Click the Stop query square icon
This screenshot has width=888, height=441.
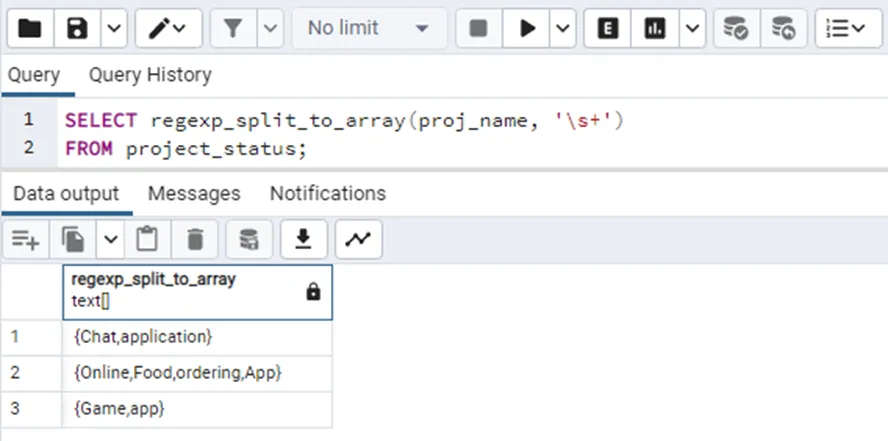coord(479,29)
